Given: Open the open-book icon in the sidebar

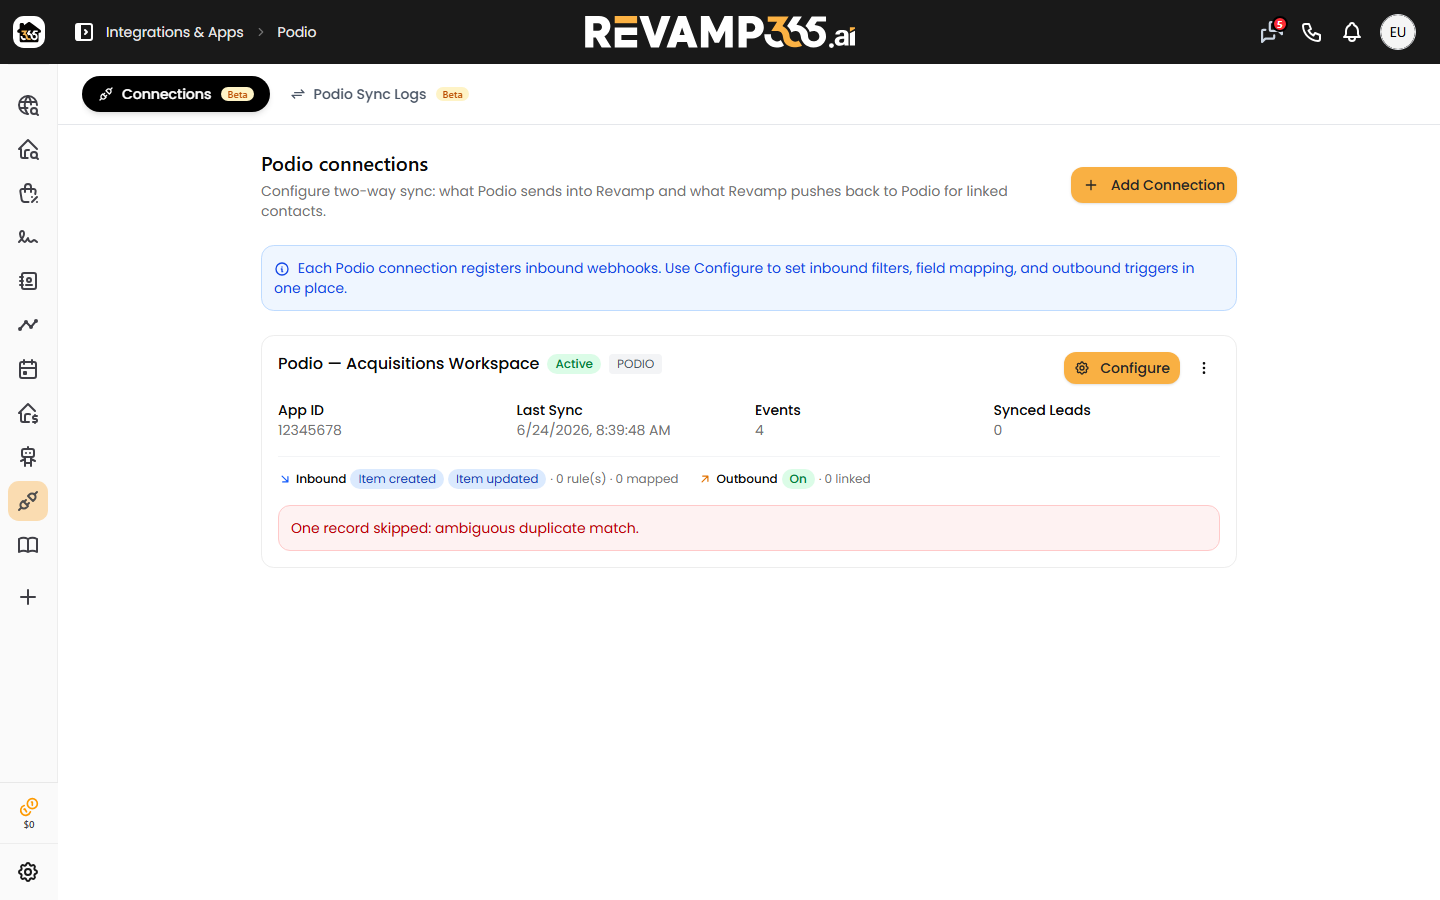Looking at the screenshot, I should click(28, 545).
